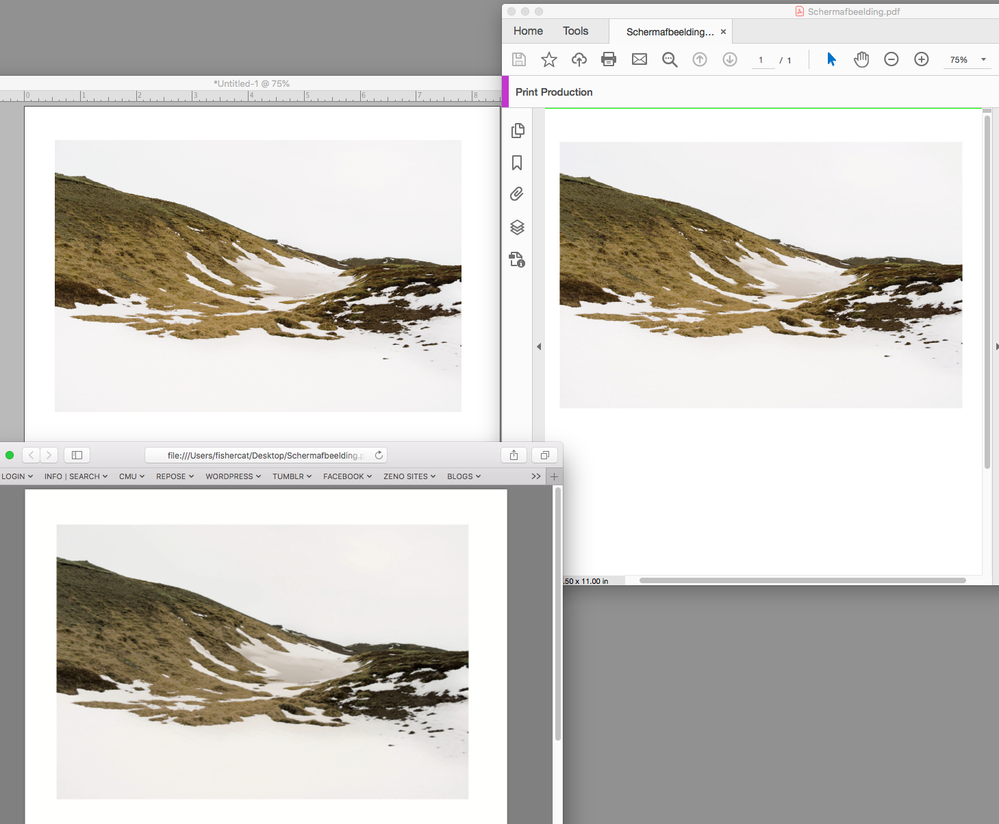Select the Hand tool in Acrobat
This screenshot has width=999, height=824.
tap(861, 59)
